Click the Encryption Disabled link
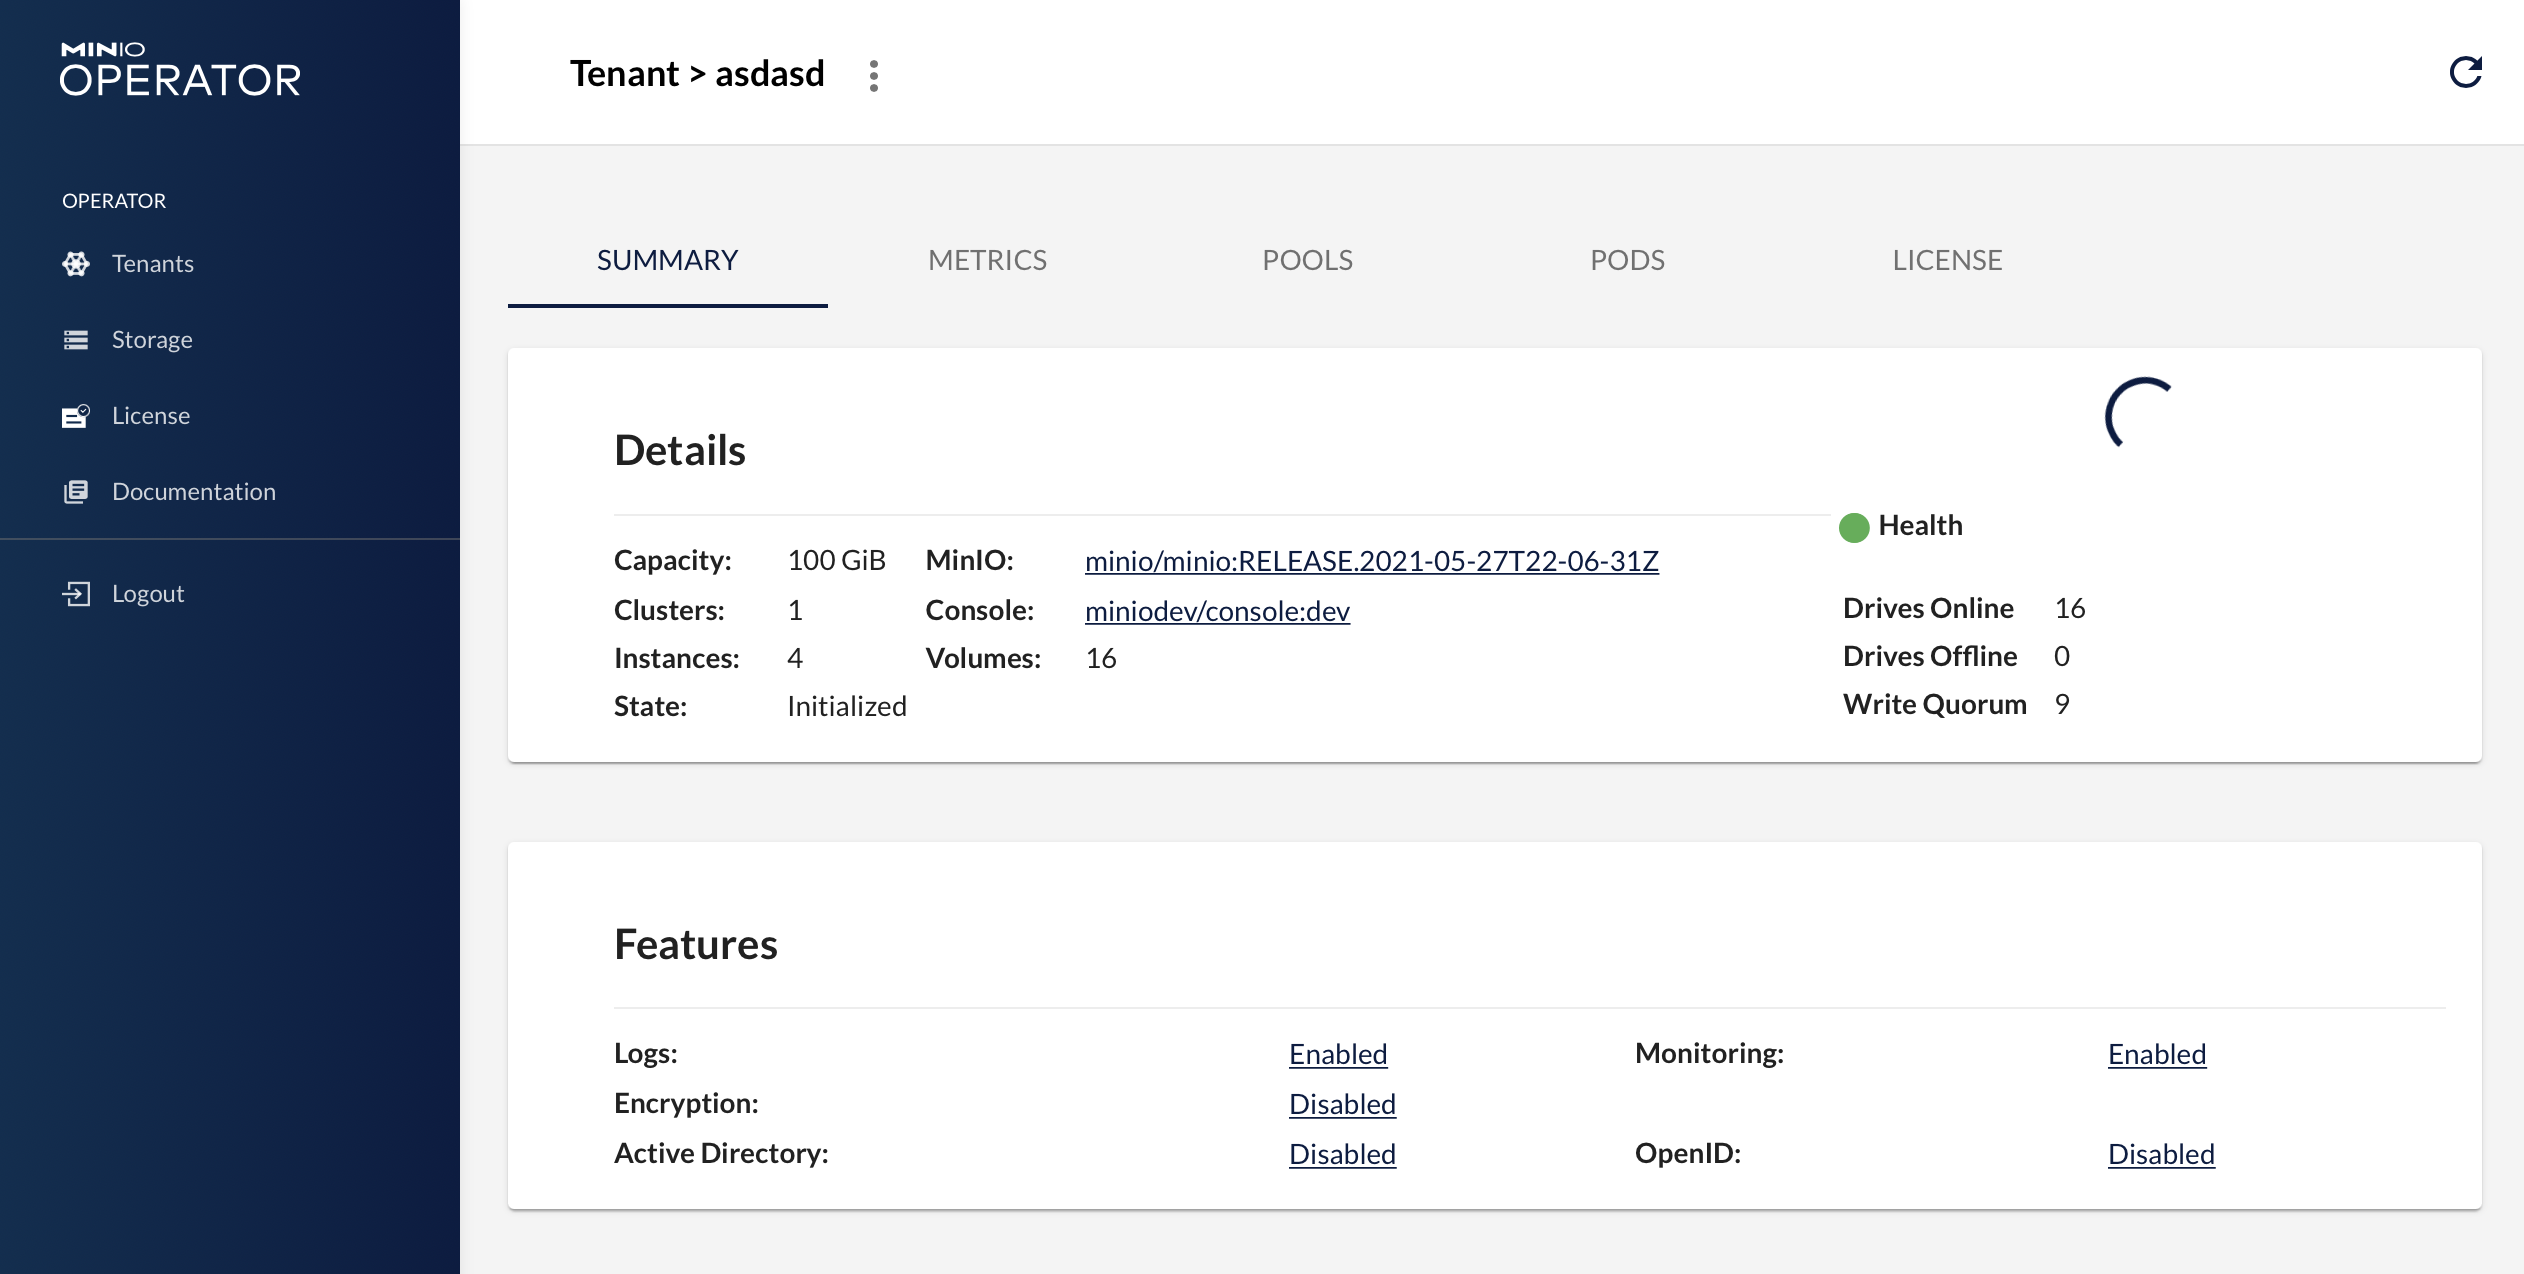 coord(1342,1104)
